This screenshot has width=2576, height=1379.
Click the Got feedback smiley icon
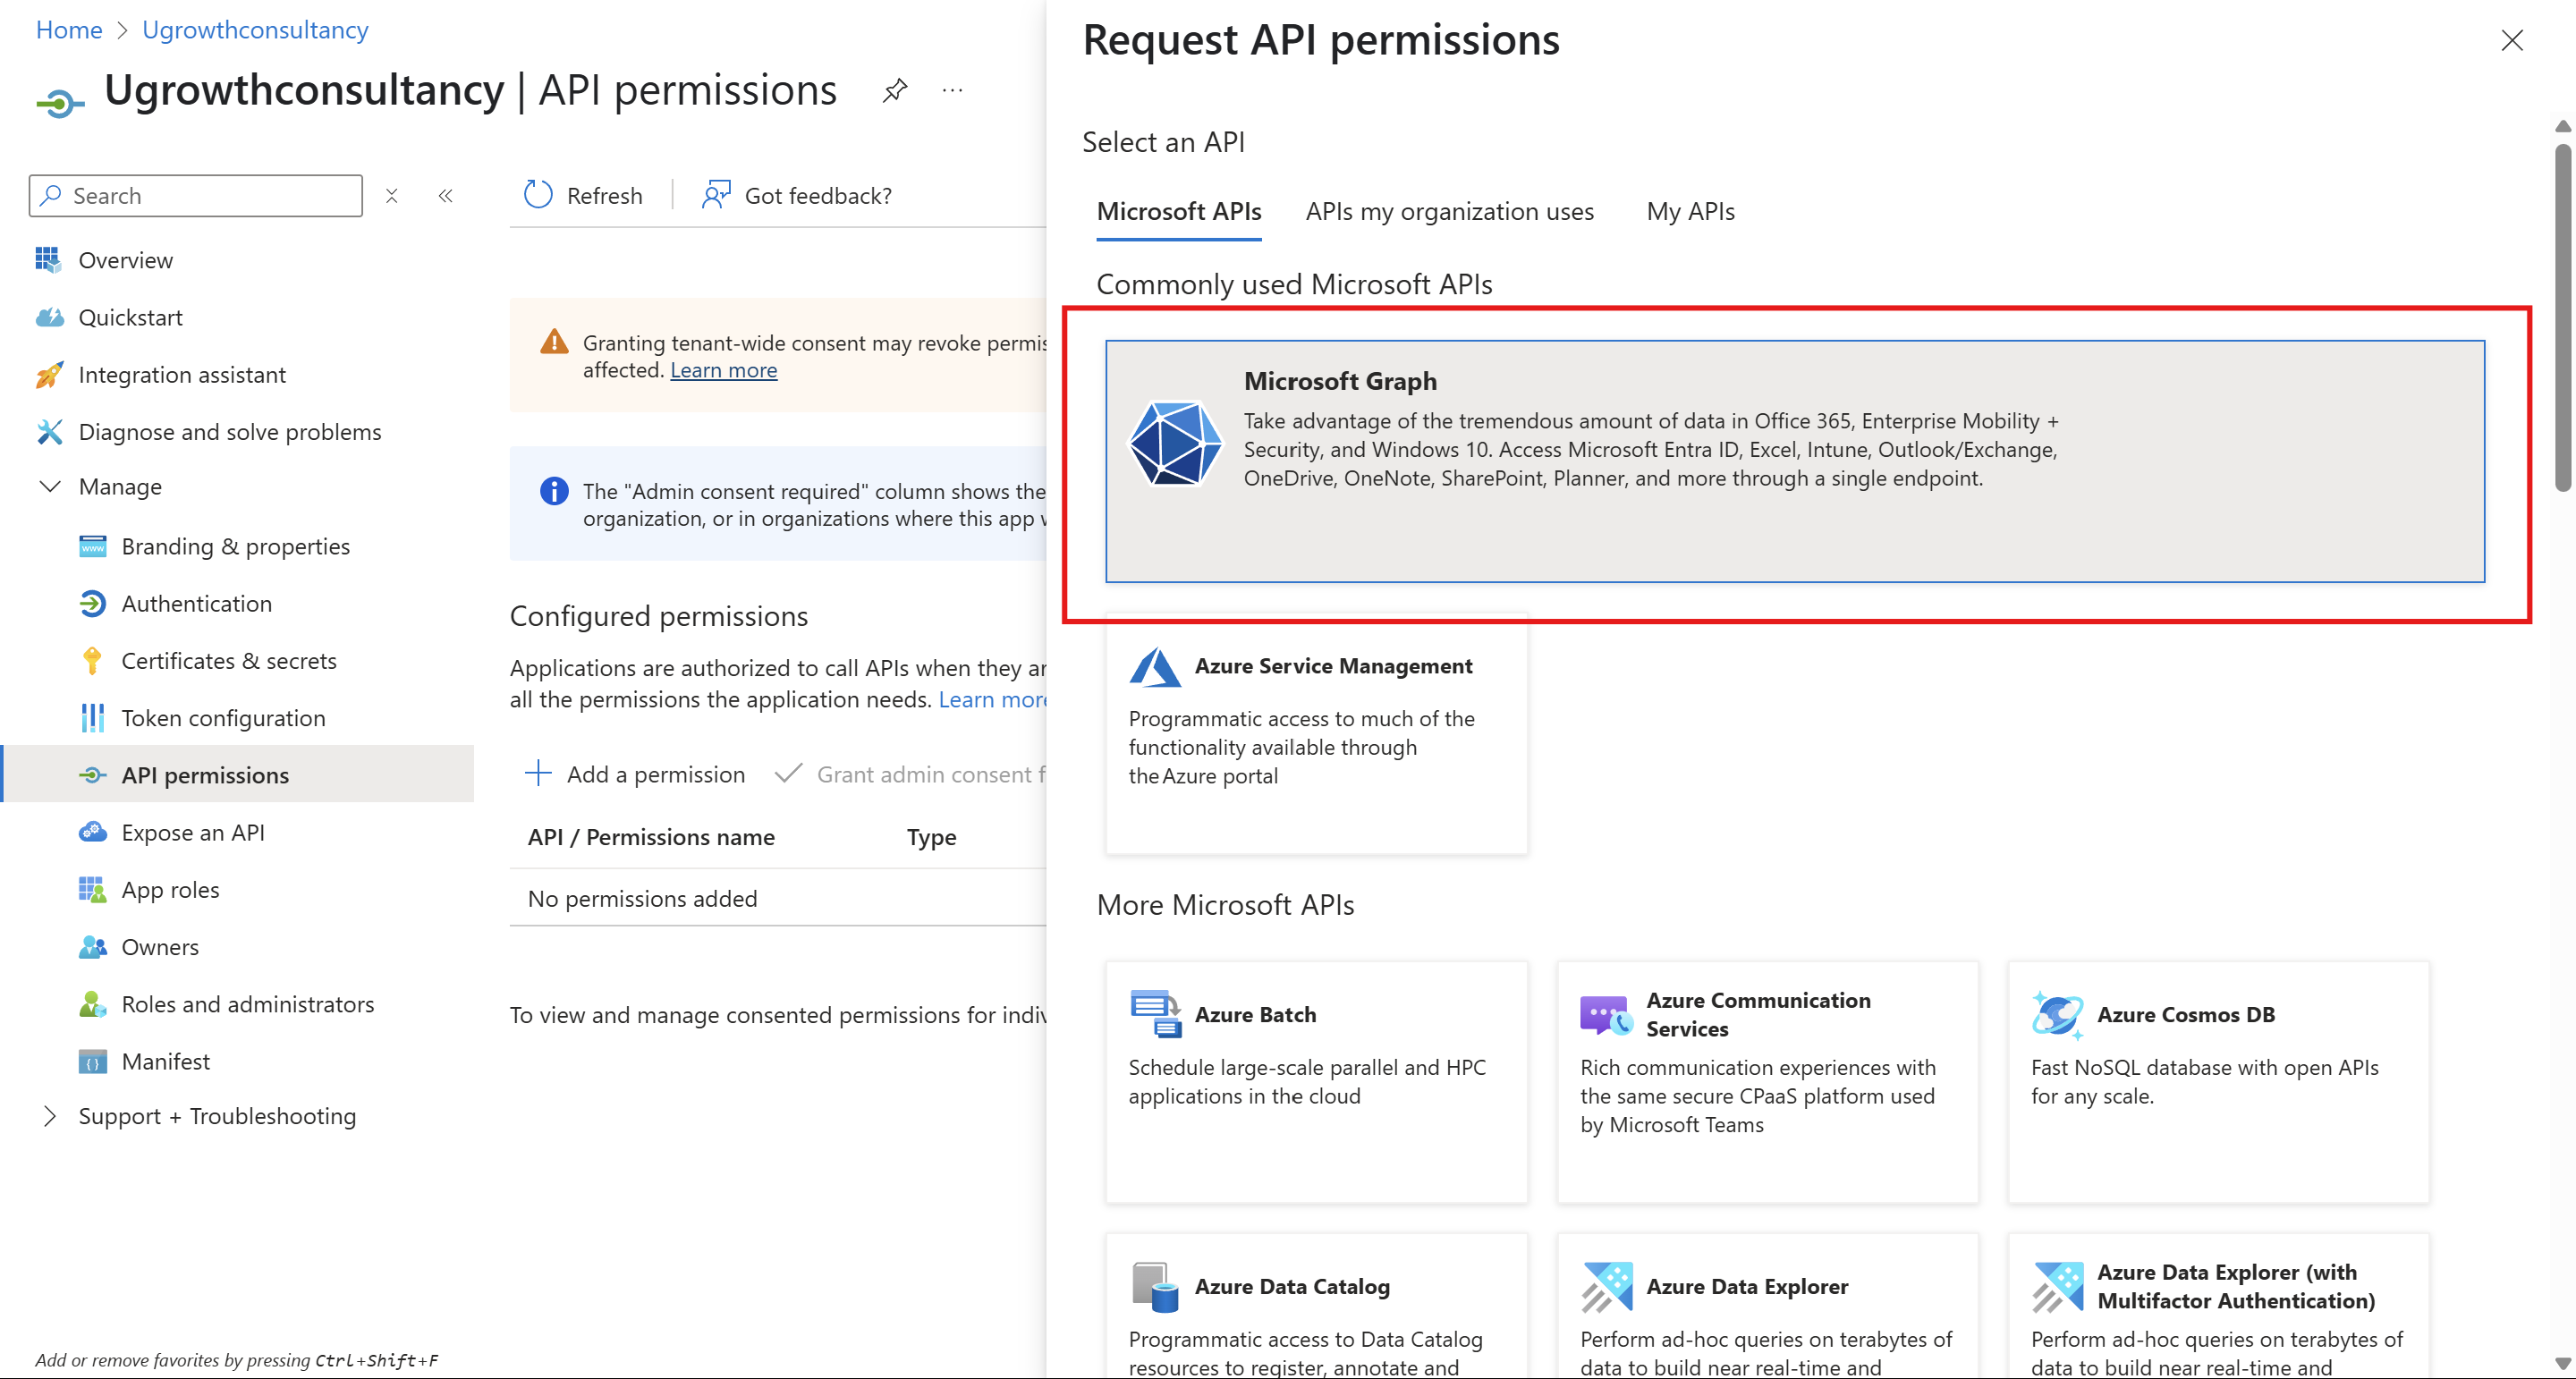[716, 195]
